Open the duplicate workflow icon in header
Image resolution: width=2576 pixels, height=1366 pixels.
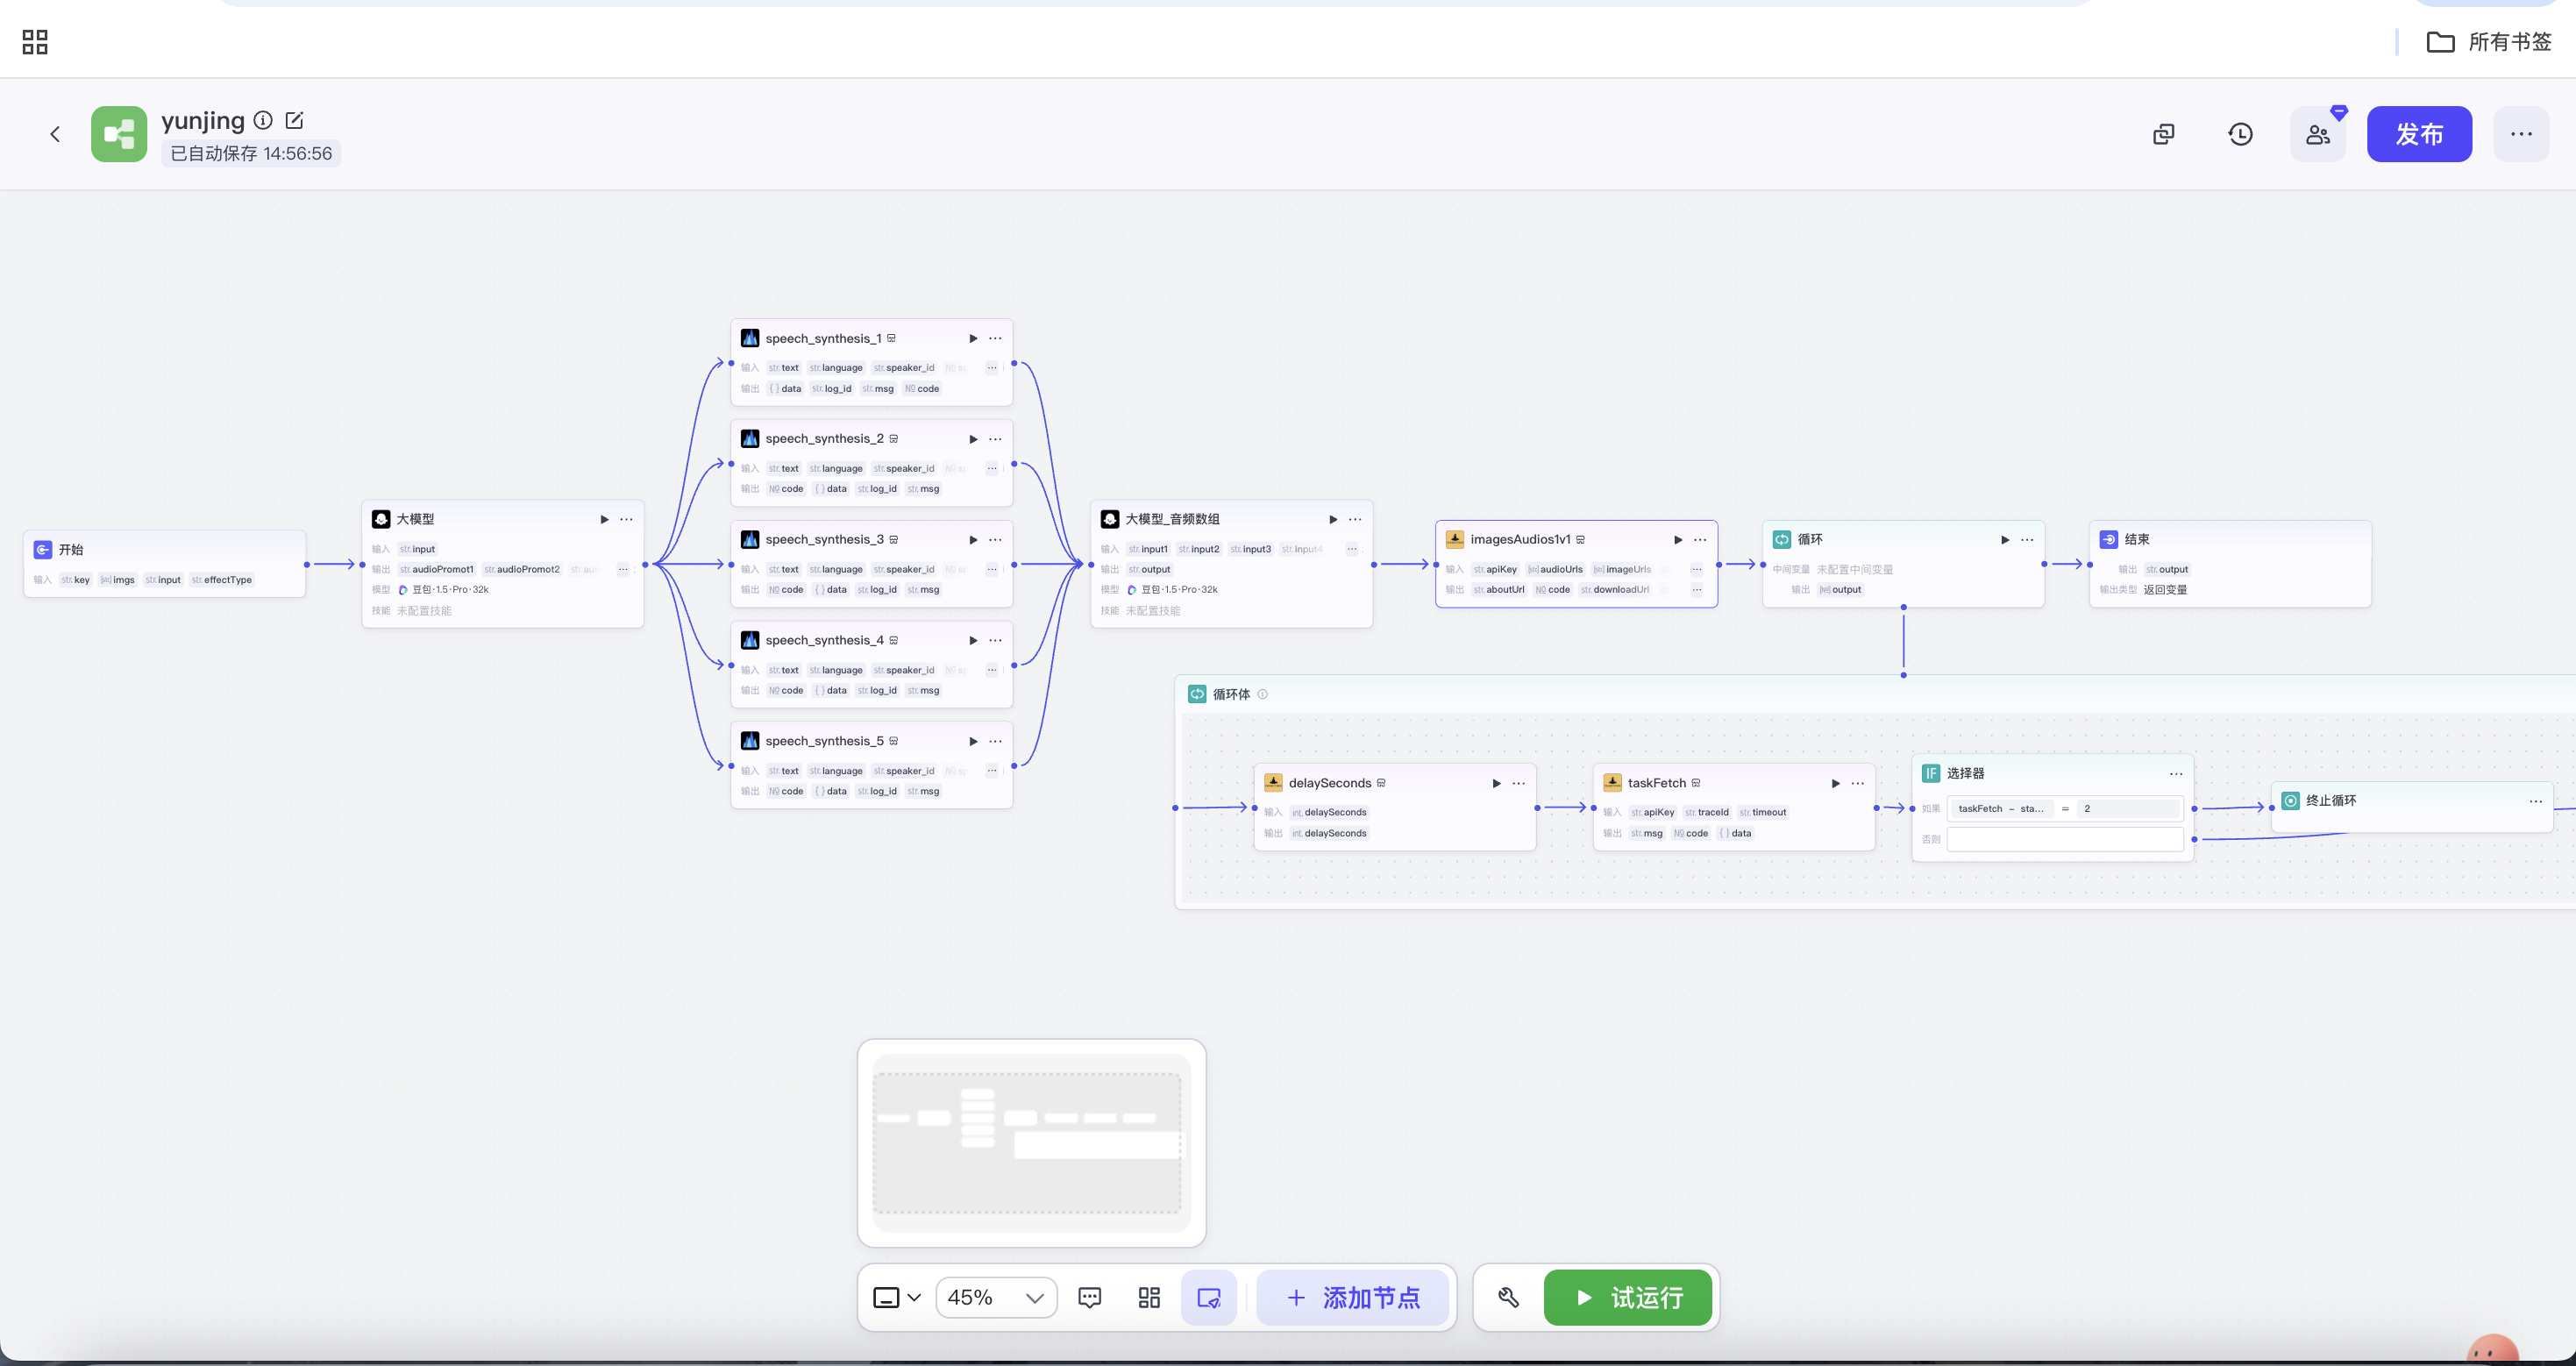[x=2163, y=134]
